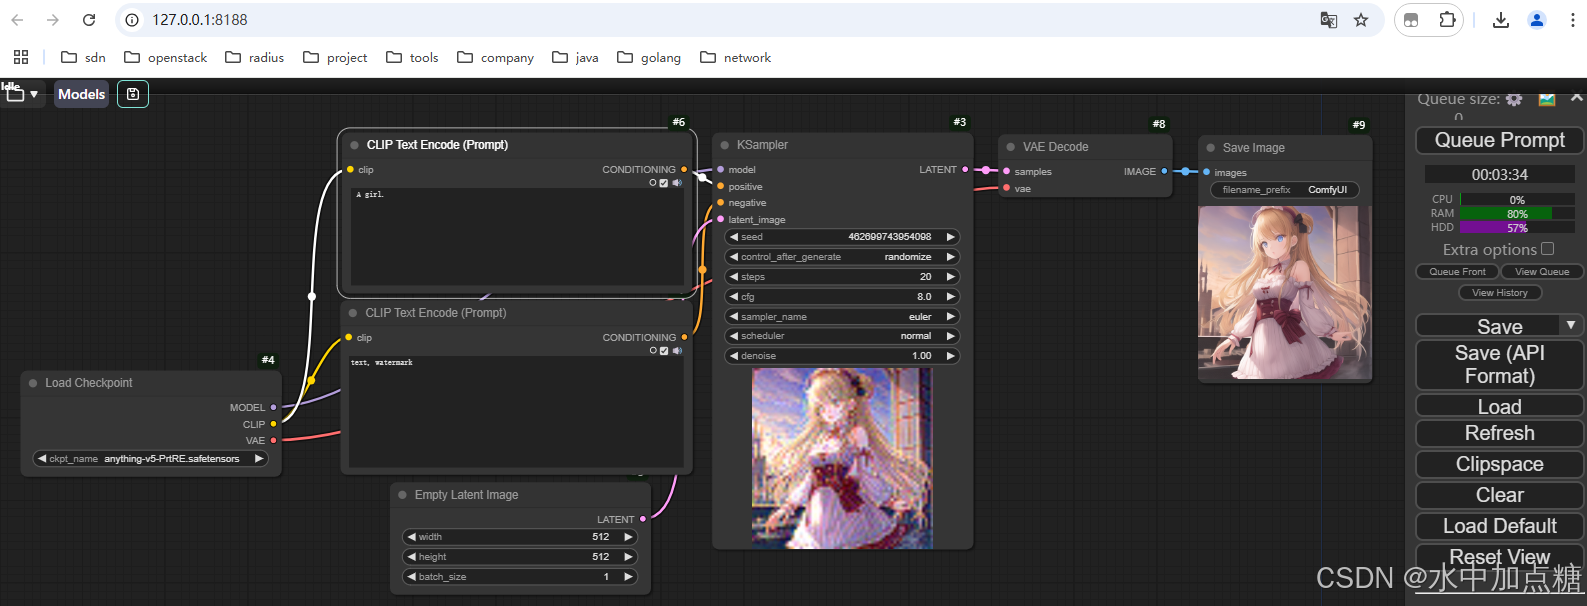This screenshot has width=1587, height=606.
Task: Increase seed with its right arrow
Action: [x=951, y=237]
